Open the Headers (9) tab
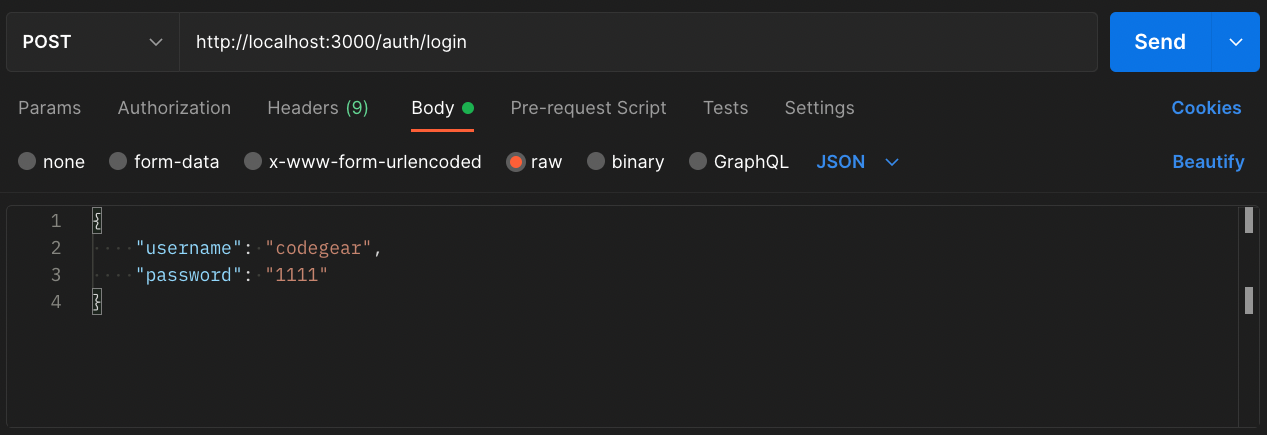1267x435 pixels. [318, 108]
